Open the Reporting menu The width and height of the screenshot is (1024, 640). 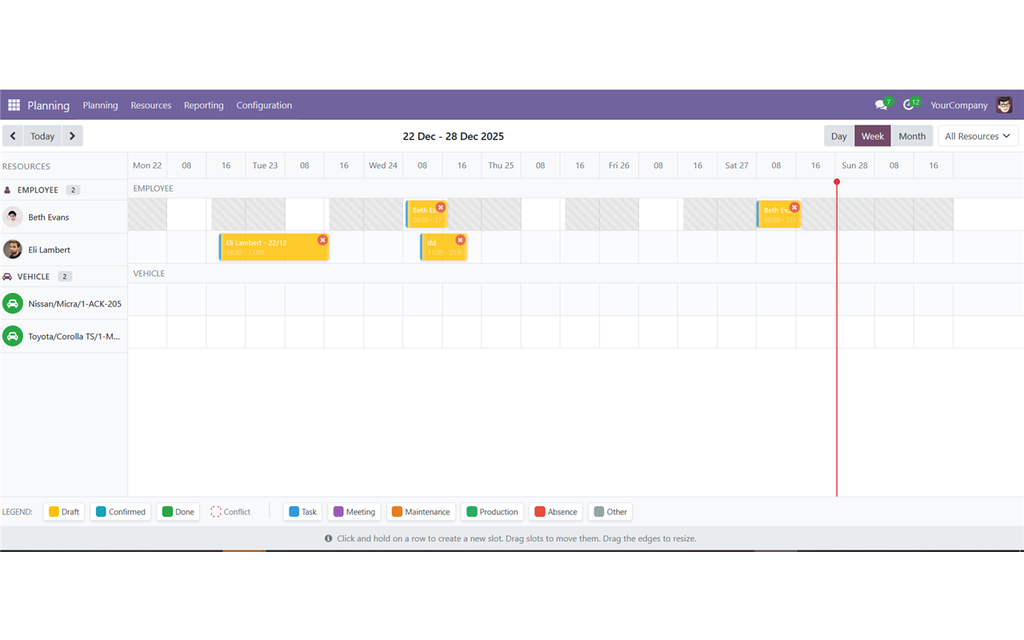coord(204,105)
